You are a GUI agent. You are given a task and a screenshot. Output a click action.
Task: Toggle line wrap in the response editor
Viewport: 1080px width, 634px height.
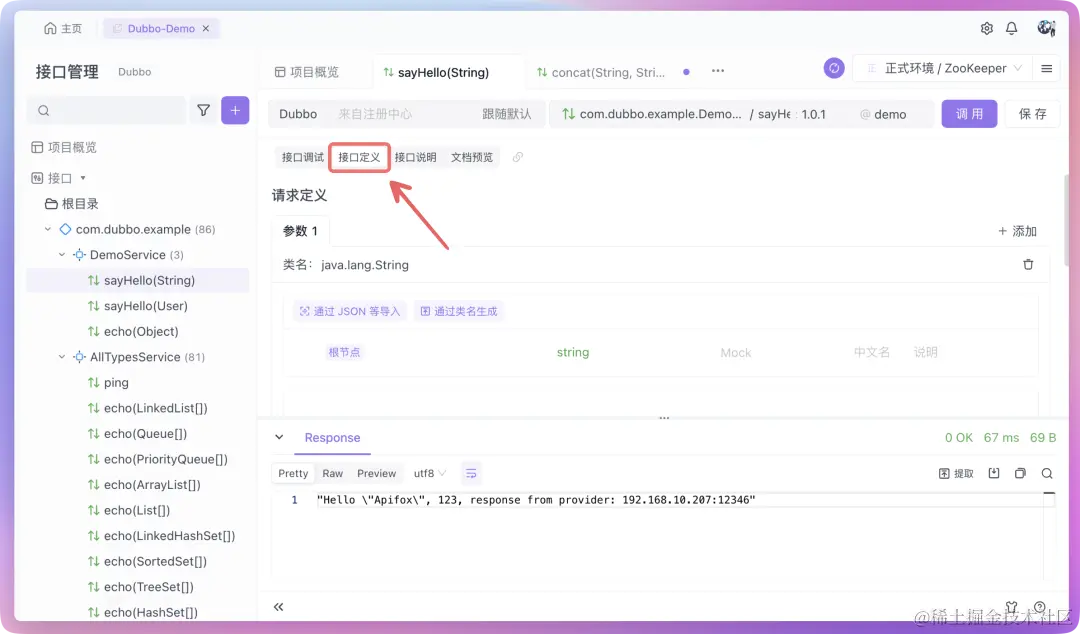(x=471, y=472)
